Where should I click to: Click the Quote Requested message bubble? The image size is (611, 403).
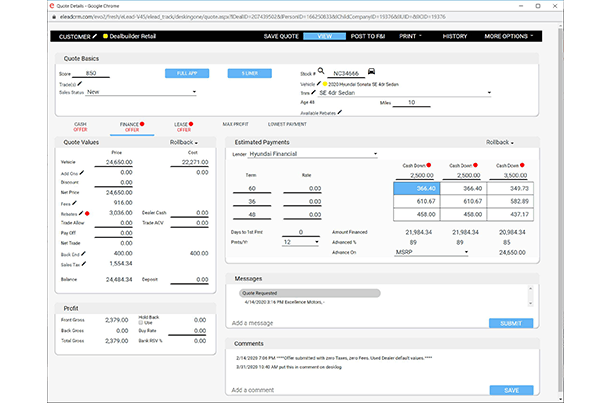click(310, 293)
